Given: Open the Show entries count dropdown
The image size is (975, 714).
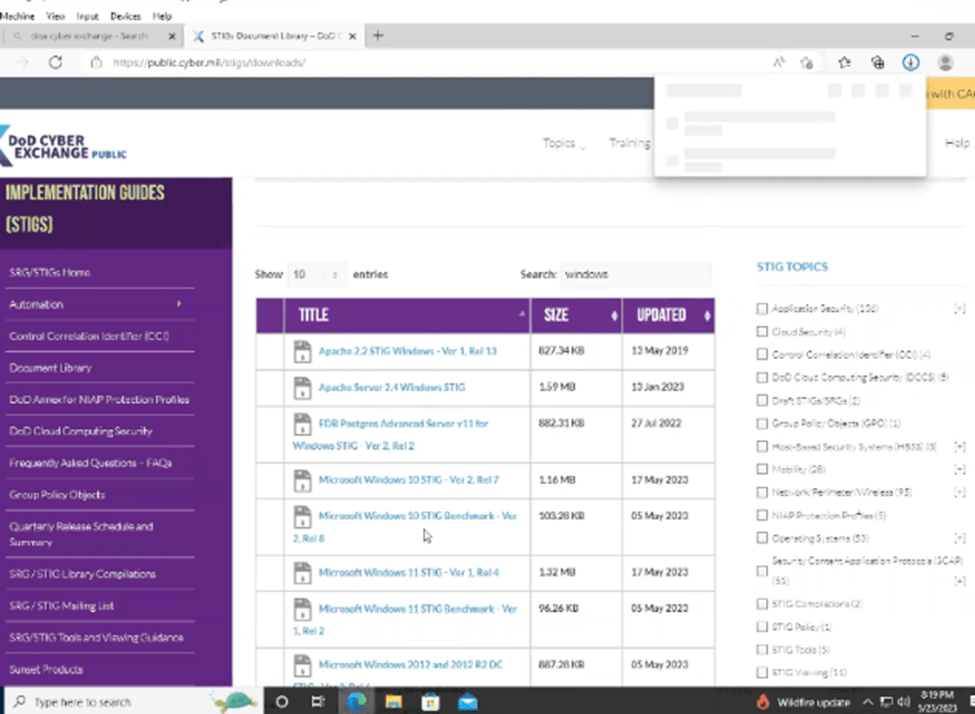Looking at the screenshot, I should (317, 274).
